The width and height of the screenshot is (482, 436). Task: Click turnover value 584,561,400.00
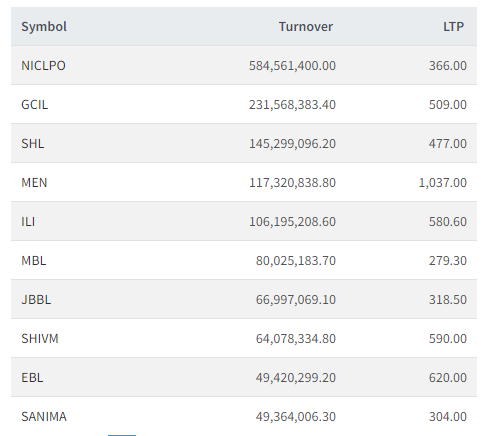[x=292, y=66]
